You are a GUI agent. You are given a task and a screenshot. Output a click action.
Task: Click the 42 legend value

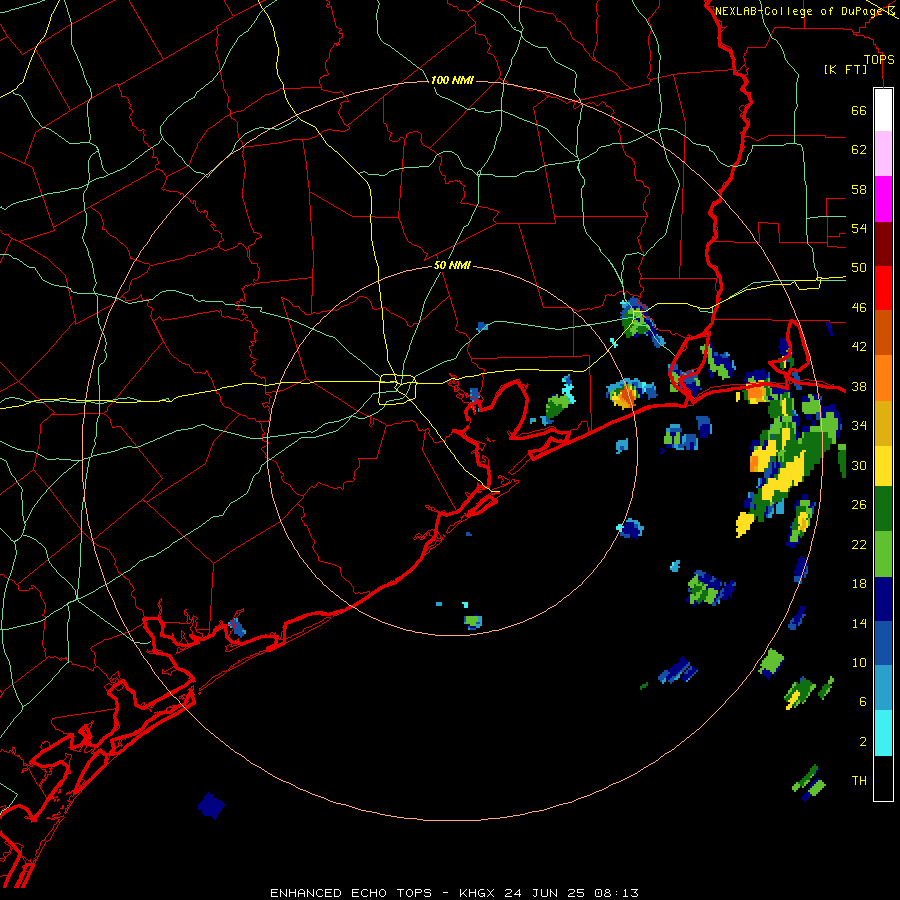pyautogui.click(x=859, y=347)
